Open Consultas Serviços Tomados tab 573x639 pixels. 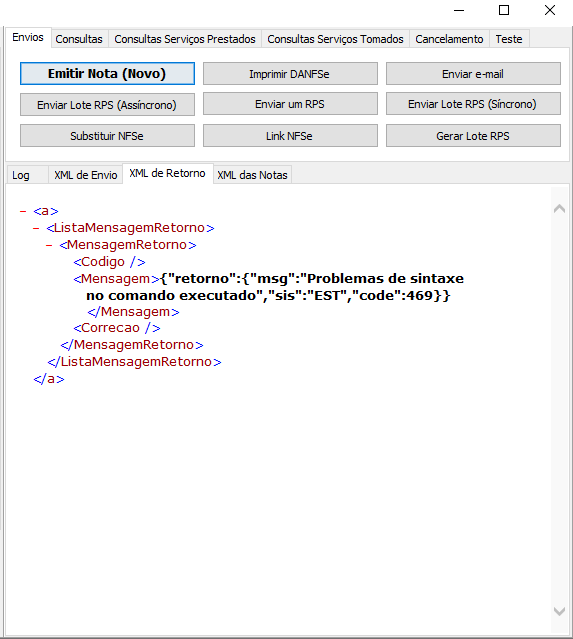click(335, 39)
